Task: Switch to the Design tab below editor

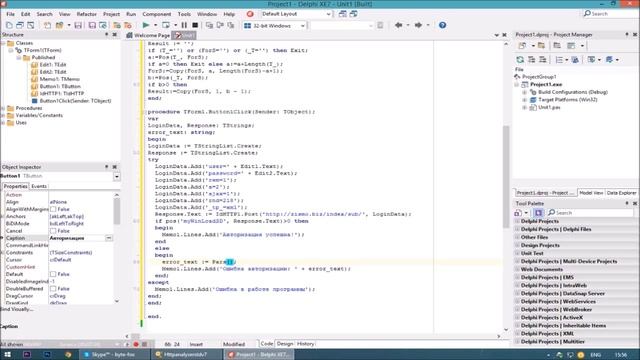Action: click(285, 344)
